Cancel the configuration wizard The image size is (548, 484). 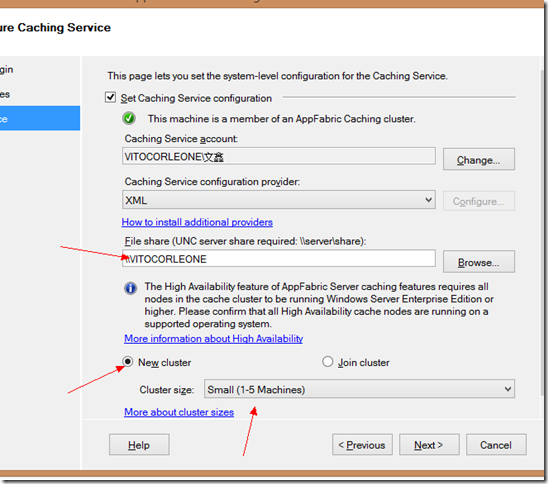point(496,445)
